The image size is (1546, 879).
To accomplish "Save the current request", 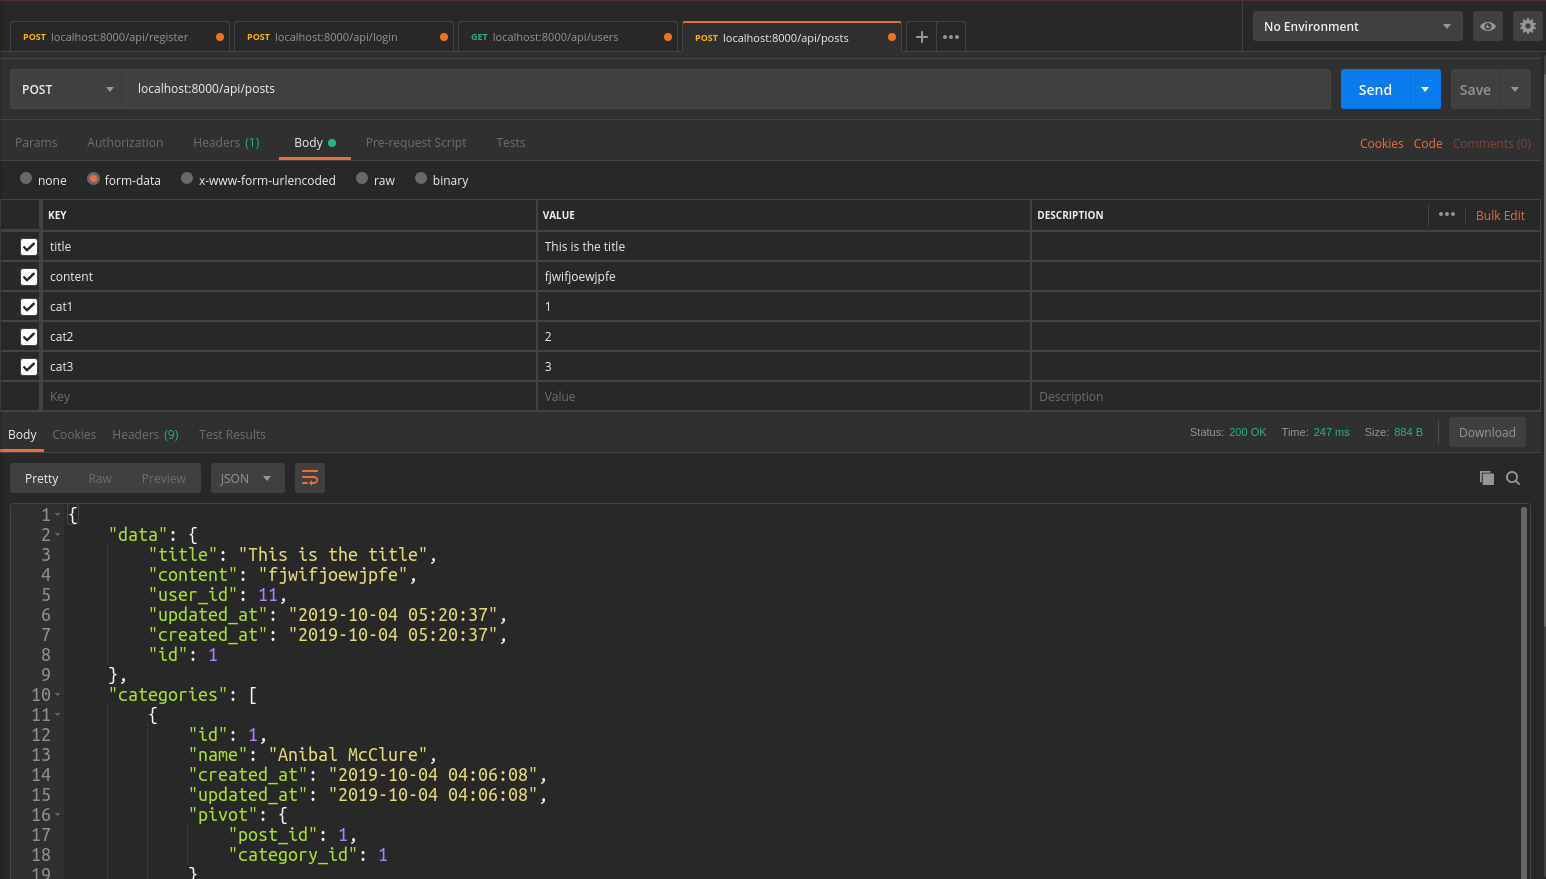I will [1475, 89].
